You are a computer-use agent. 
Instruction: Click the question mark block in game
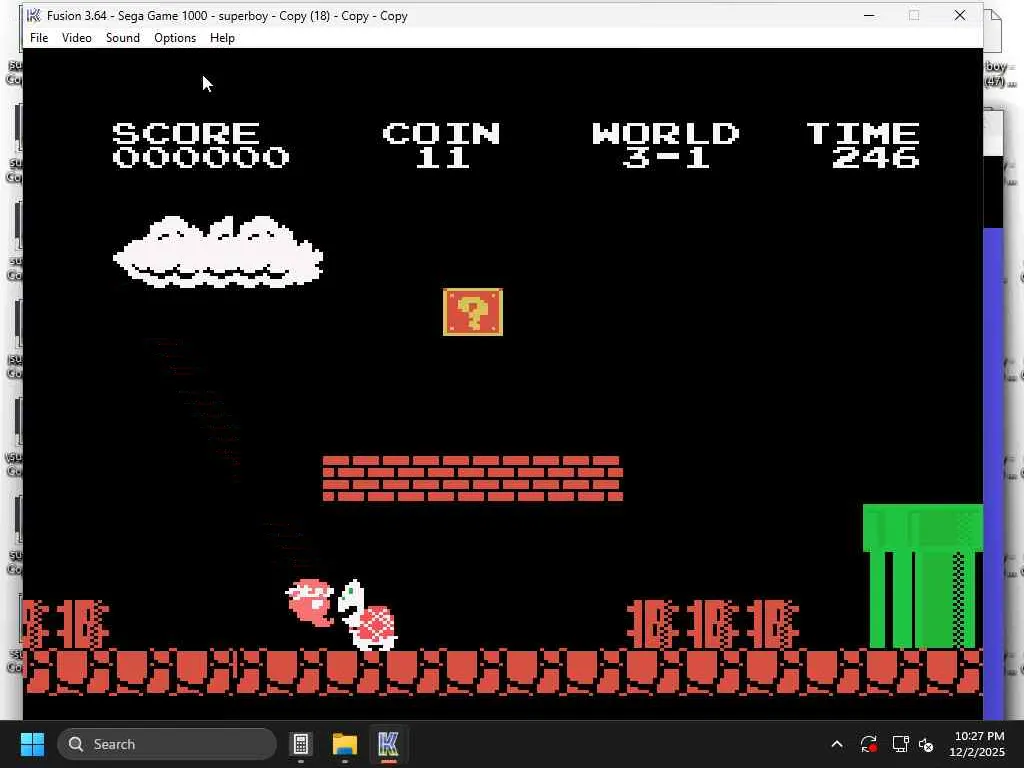tap(473, 312)
